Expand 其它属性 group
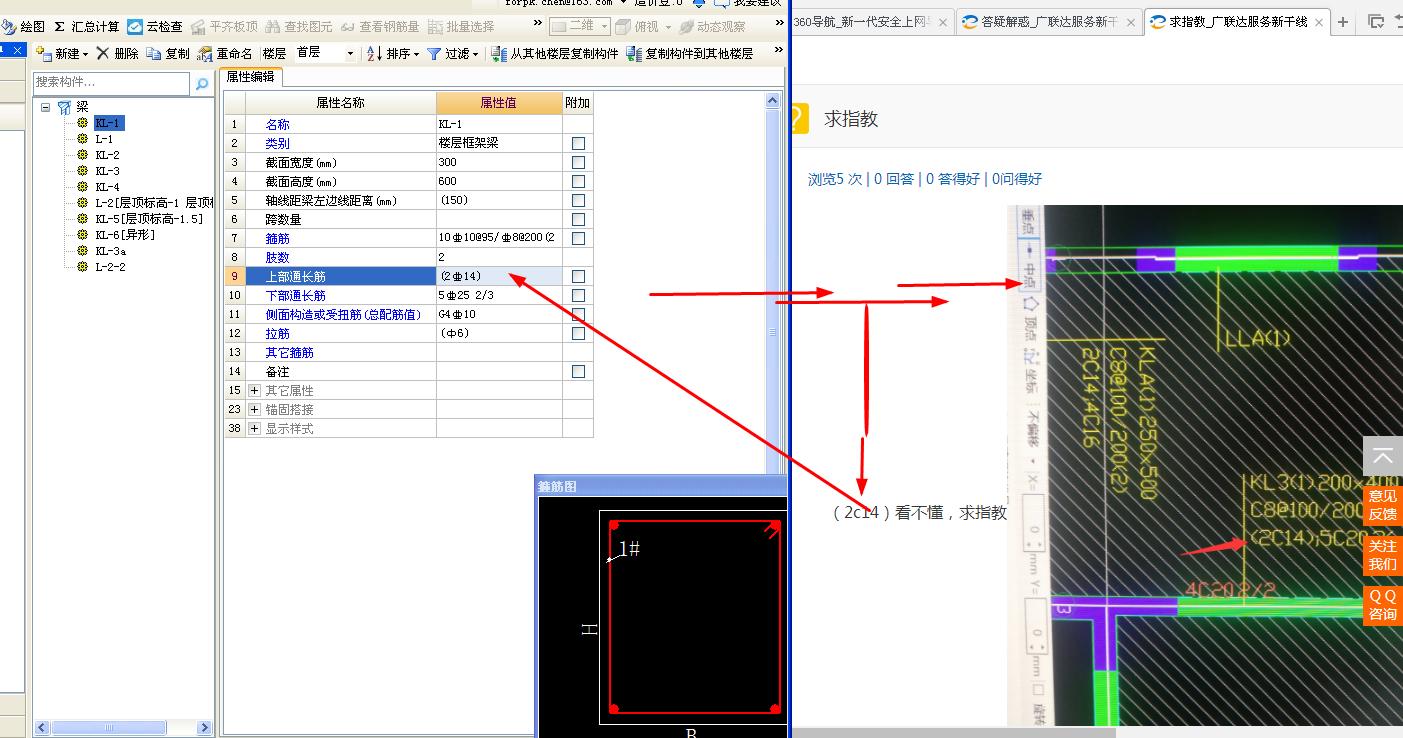1403x738 pixels. click(x=254, y=390)
